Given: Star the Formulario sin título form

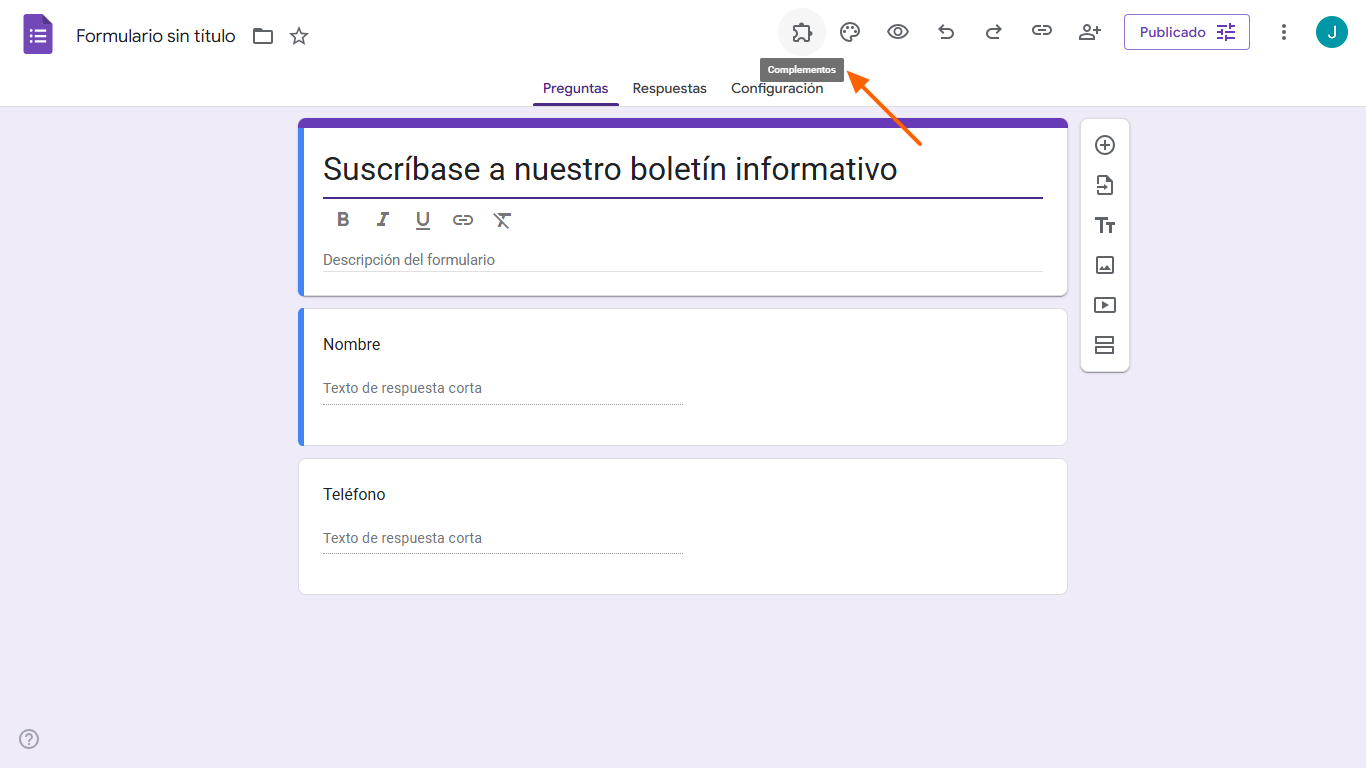Looking at the screenshot, I should (298, 35).
